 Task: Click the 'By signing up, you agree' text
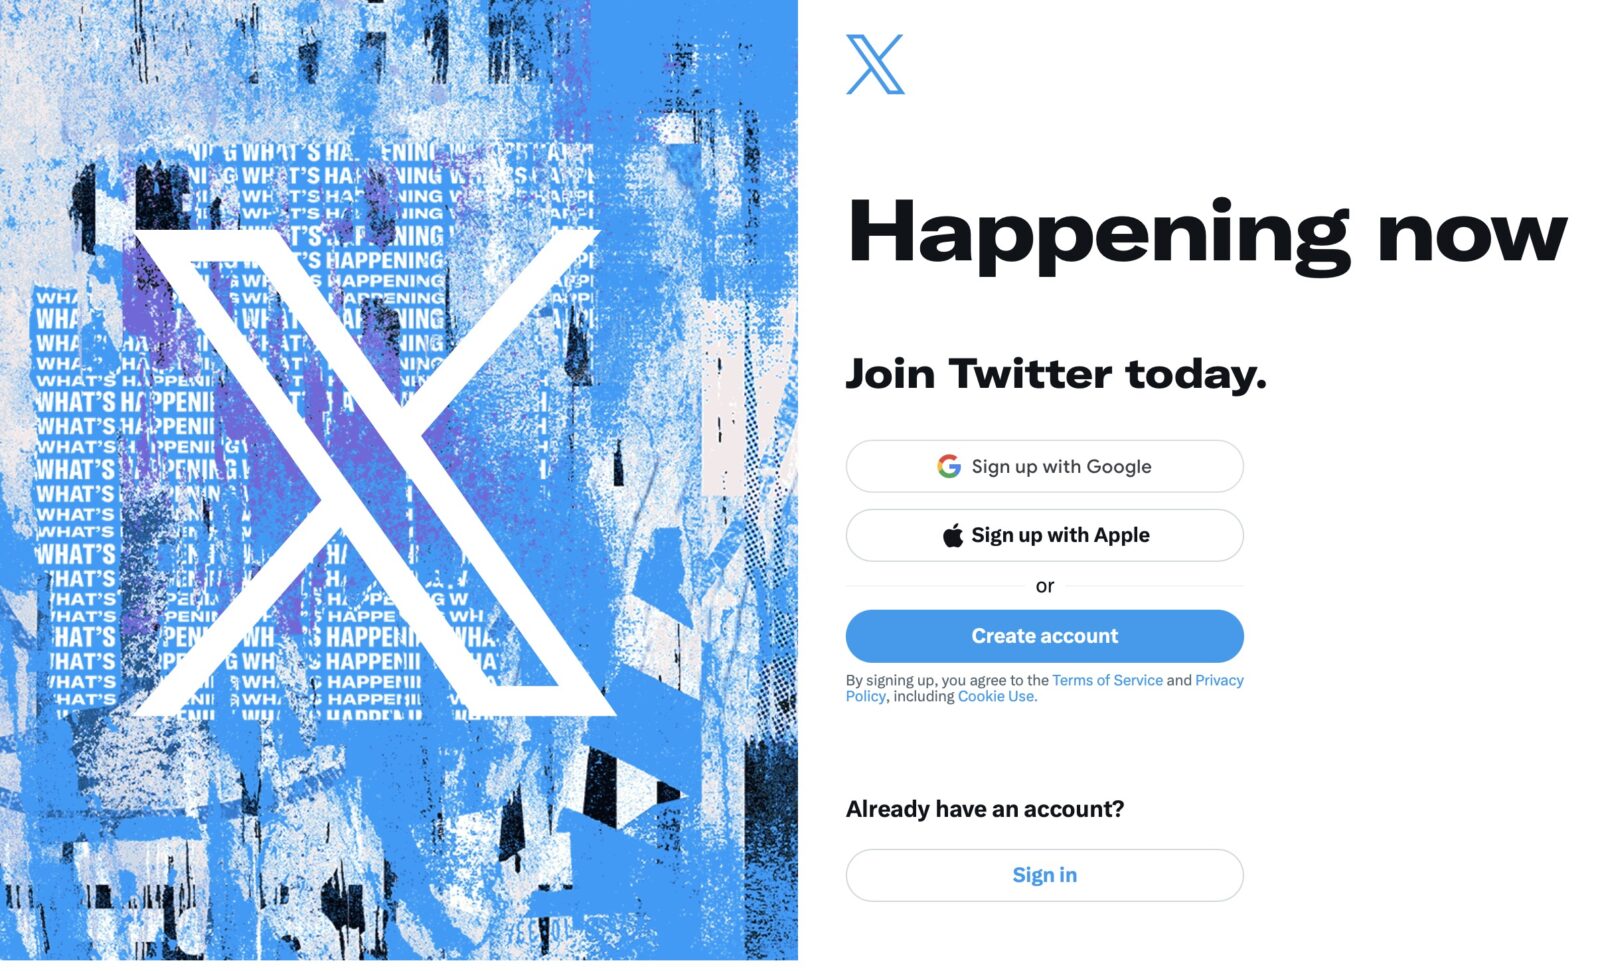point(940,680)
